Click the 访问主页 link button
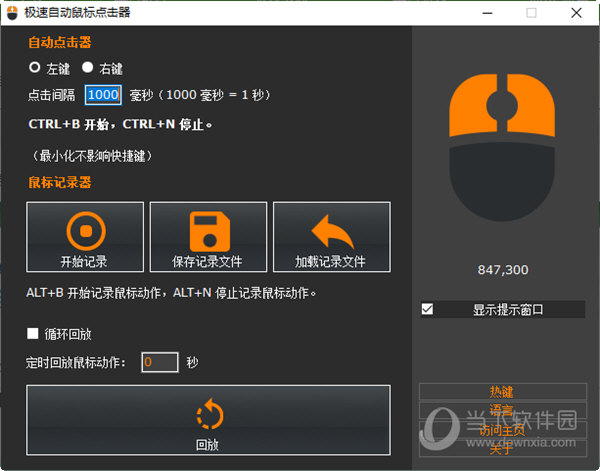Viewport: 600px width, 471px height. (x=503, y=430)
